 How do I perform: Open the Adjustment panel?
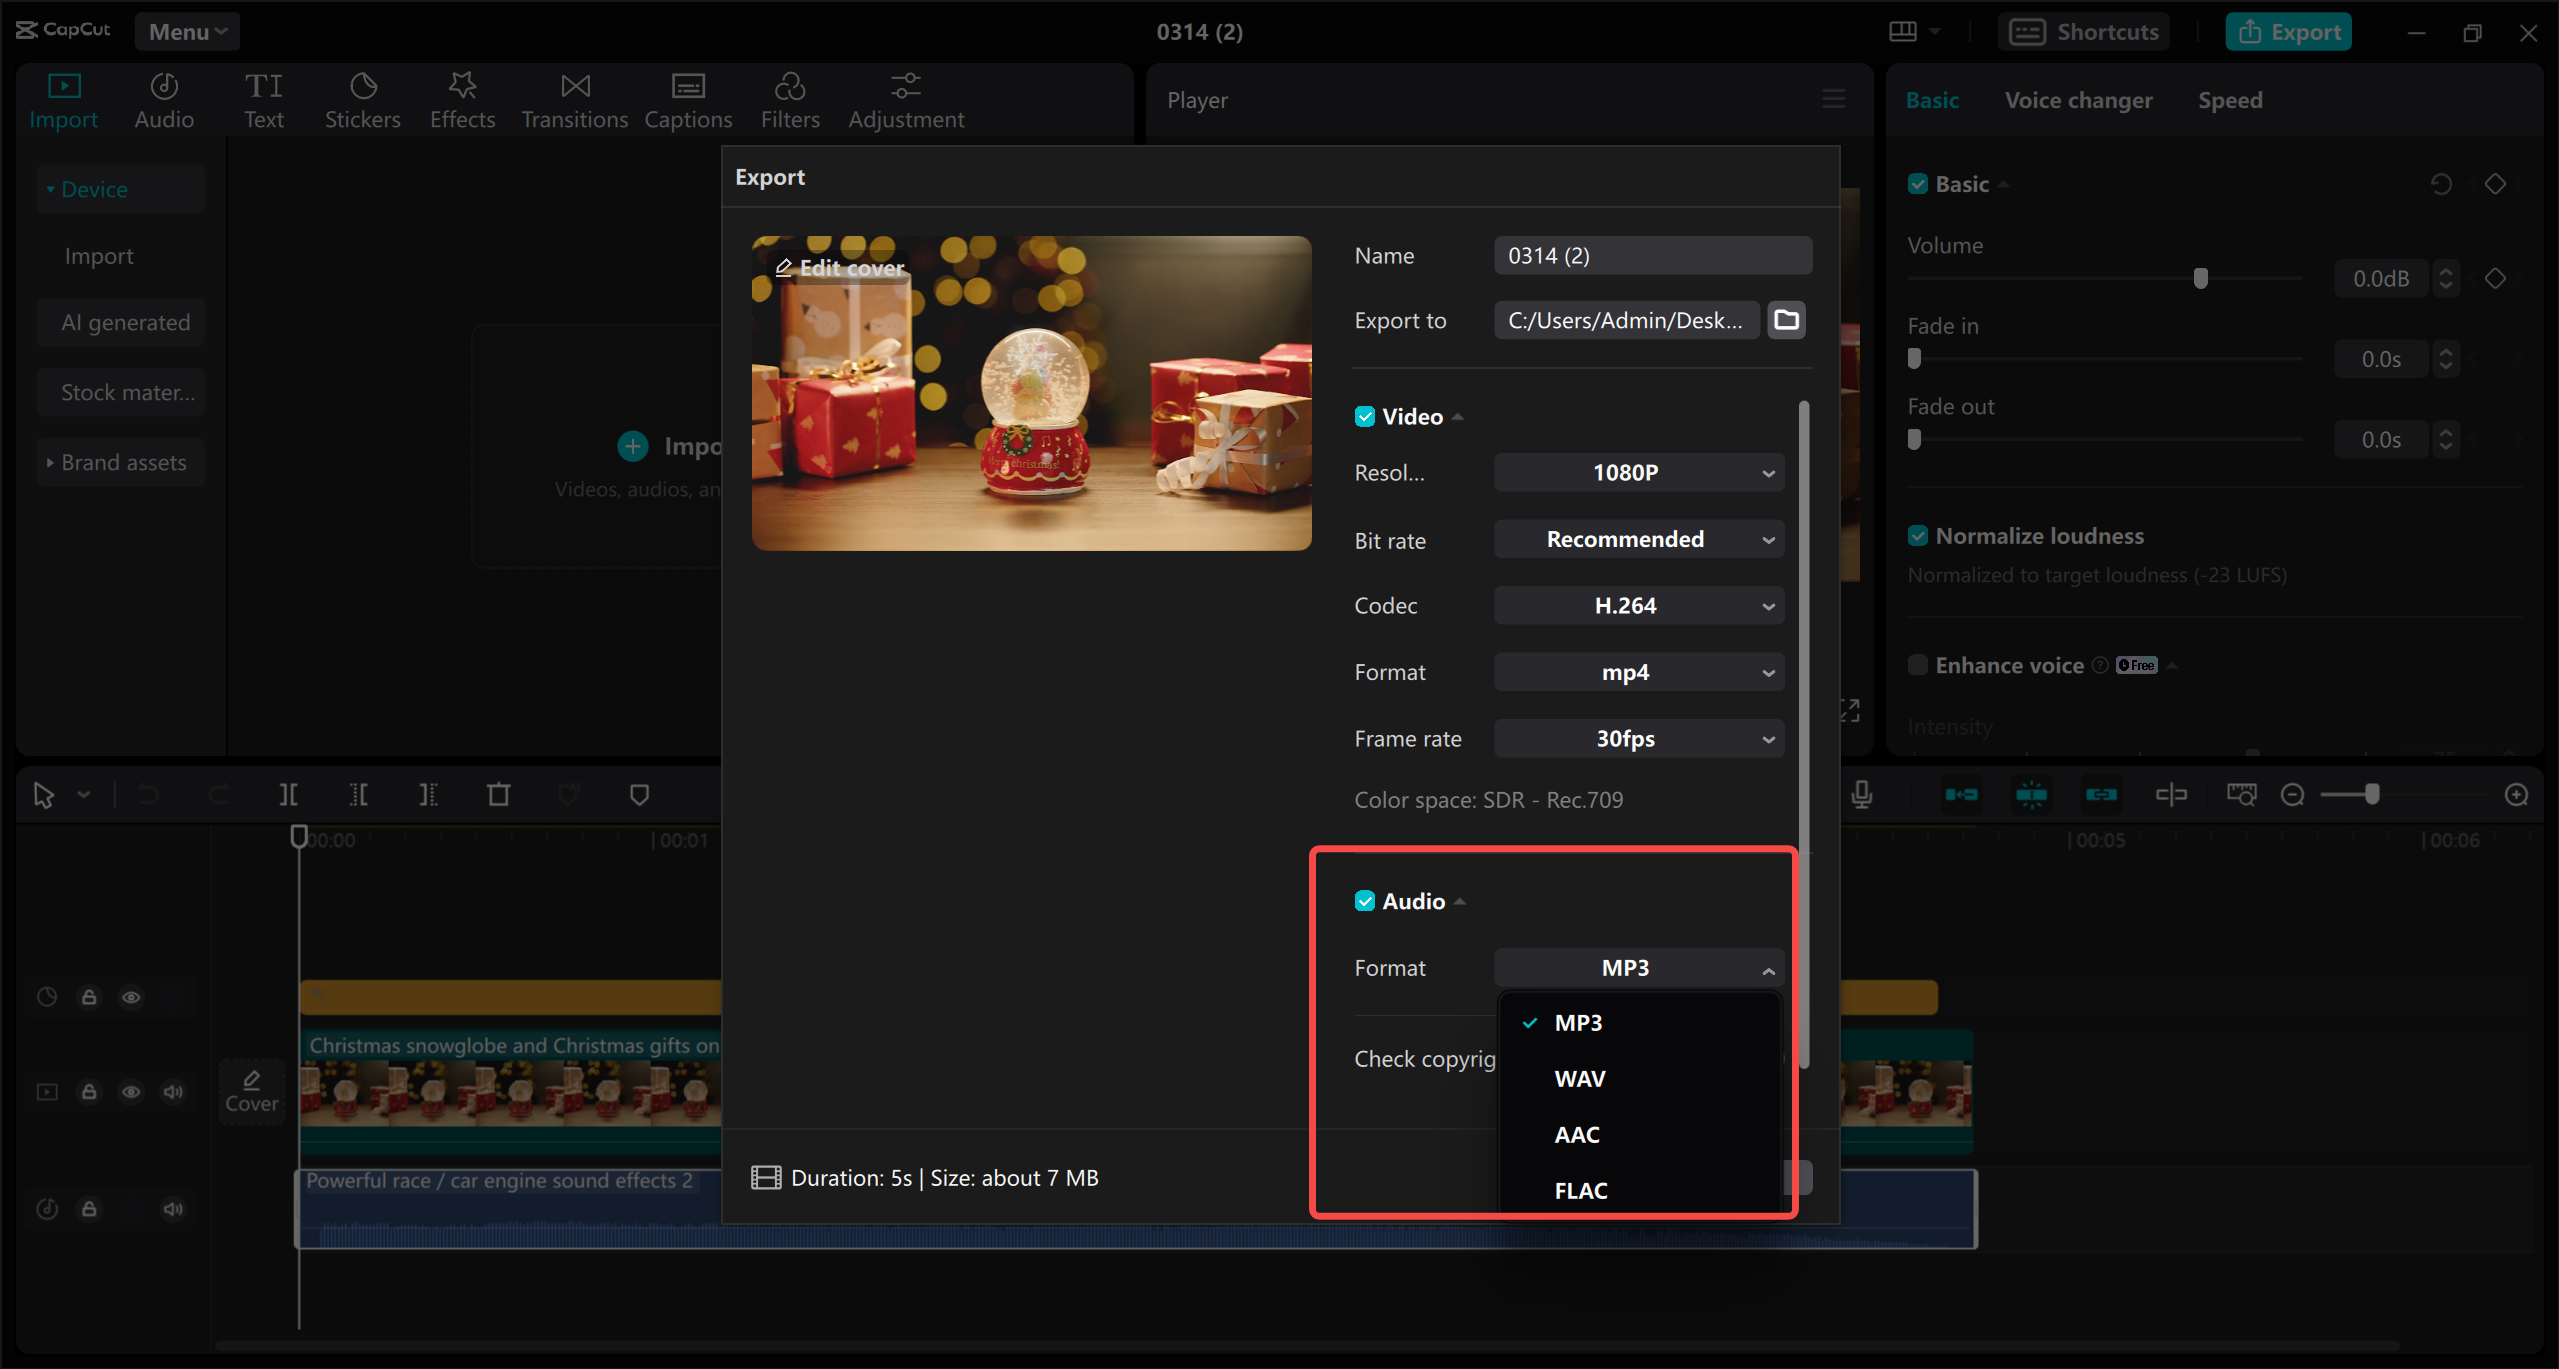coord(905,99)
